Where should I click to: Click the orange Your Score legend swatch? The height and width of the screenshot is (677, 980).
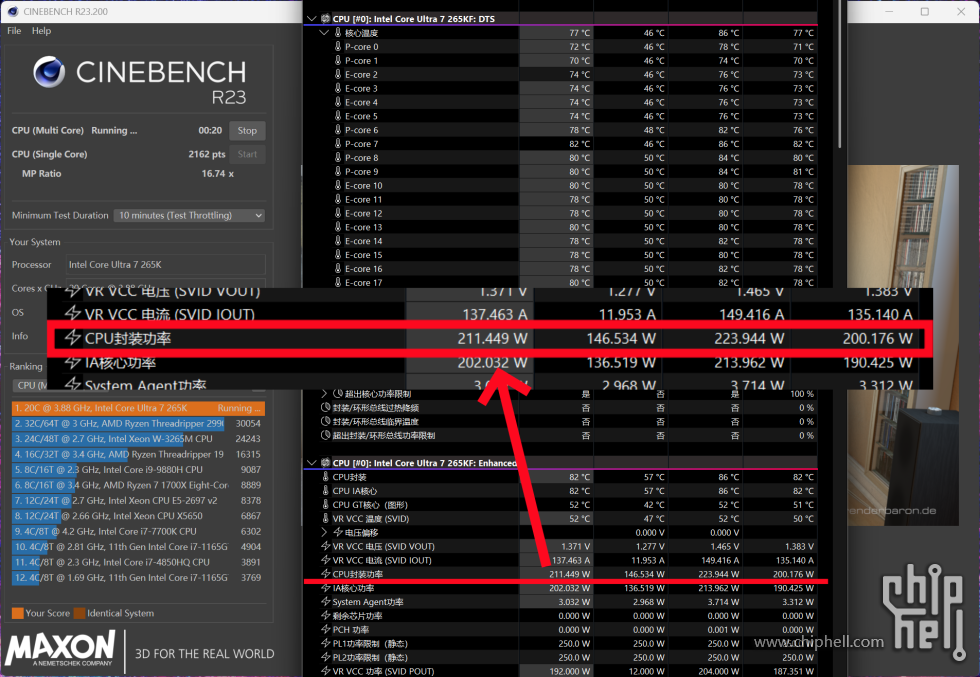point(18,613)
